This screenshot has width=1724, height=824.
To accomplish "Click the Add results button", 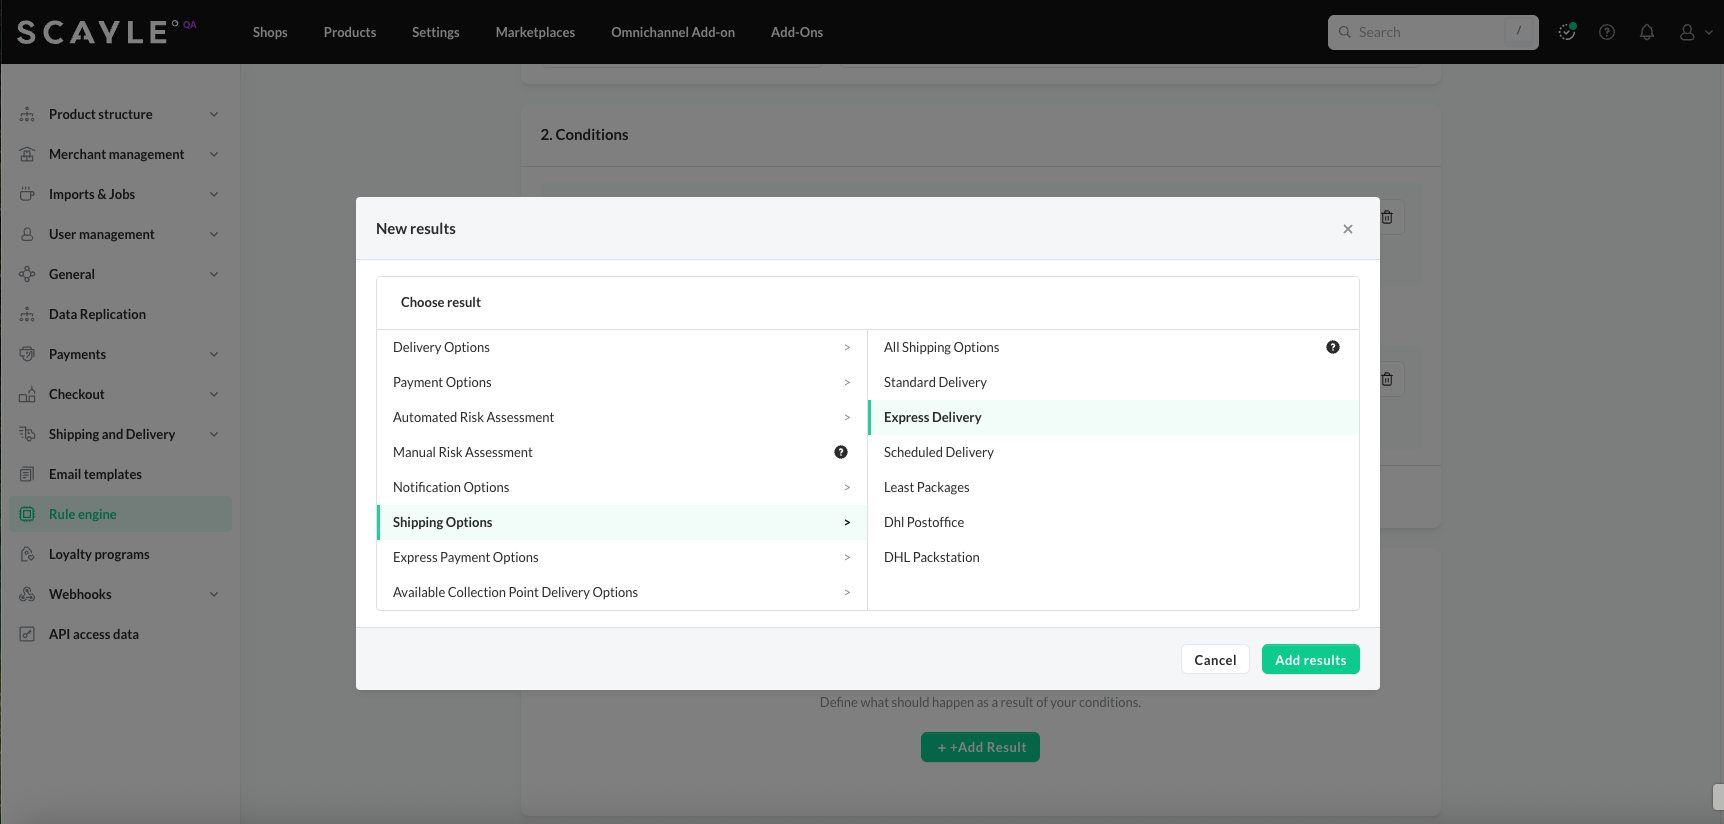I will 1310,660.
